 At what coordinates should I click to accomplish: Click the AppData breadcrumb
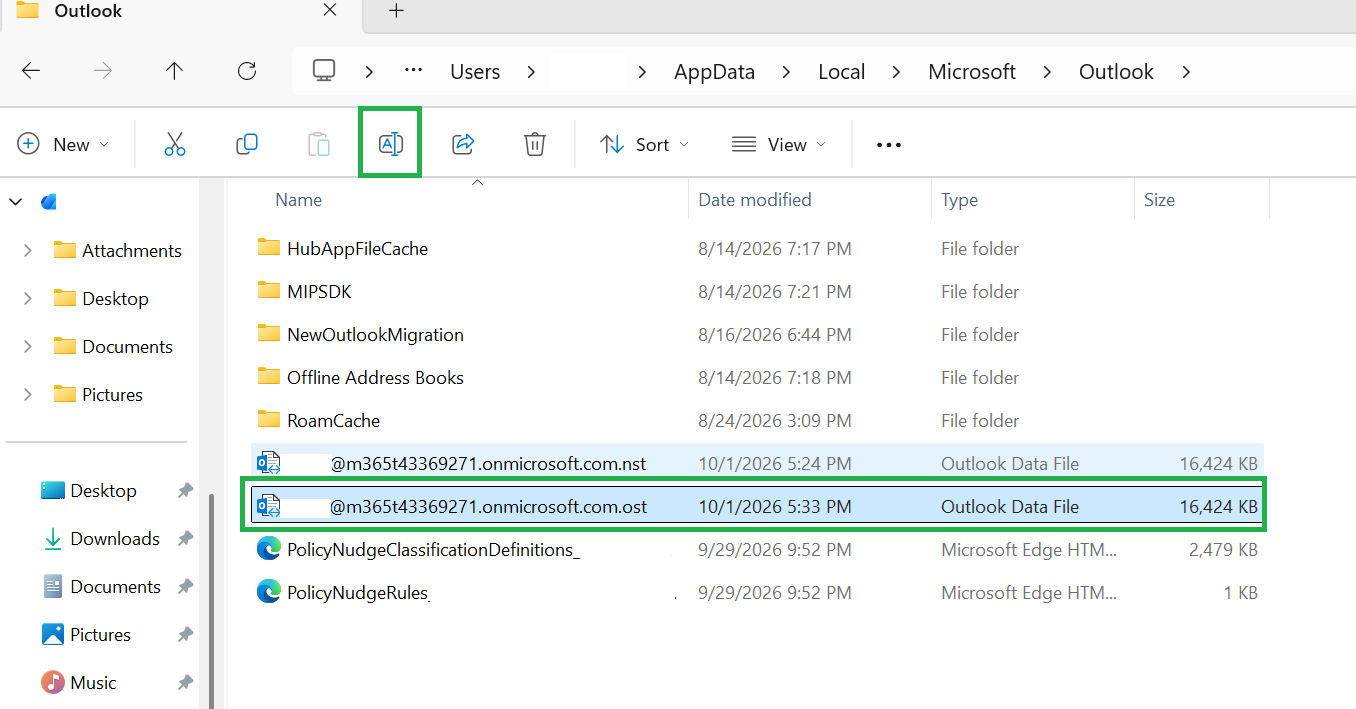click(x=714, y=72)
